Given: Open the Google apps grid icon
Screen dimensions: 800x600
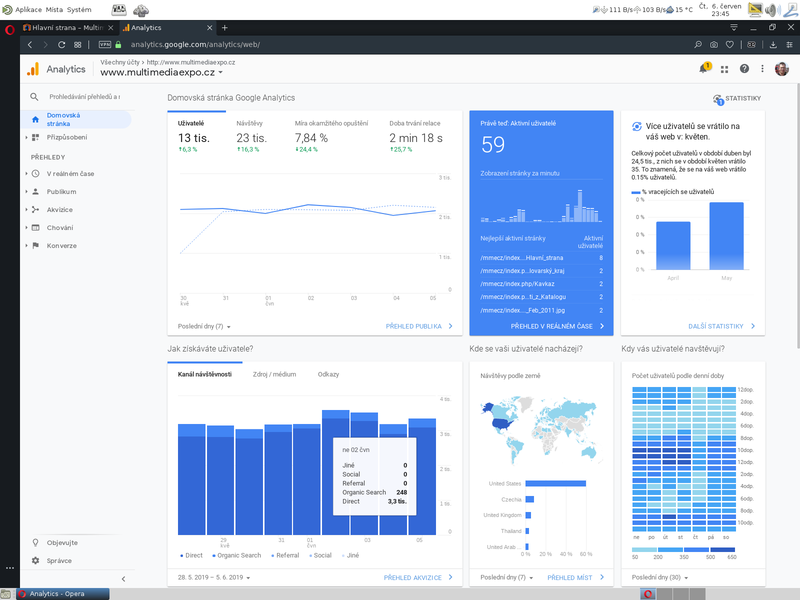Looking at the screenshot, I should (724, 67).
